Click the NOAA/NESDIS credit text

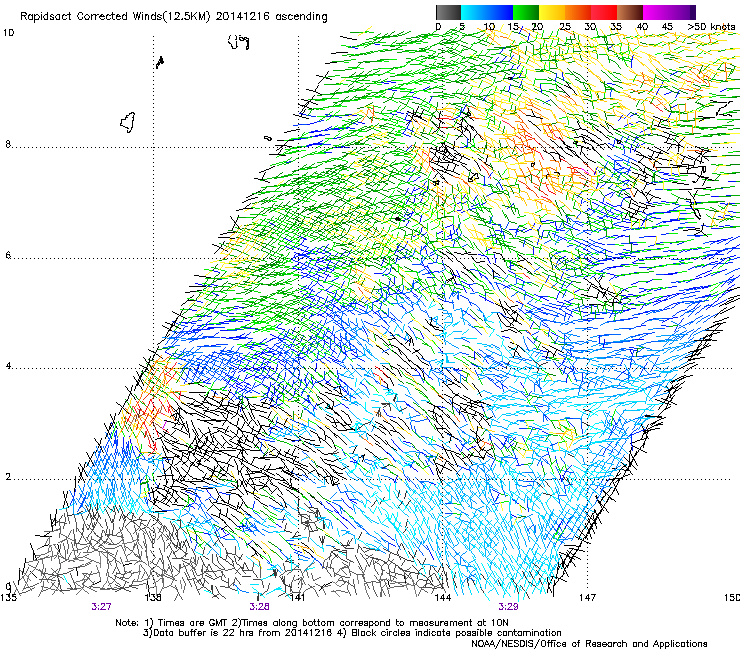coord(589,643)
